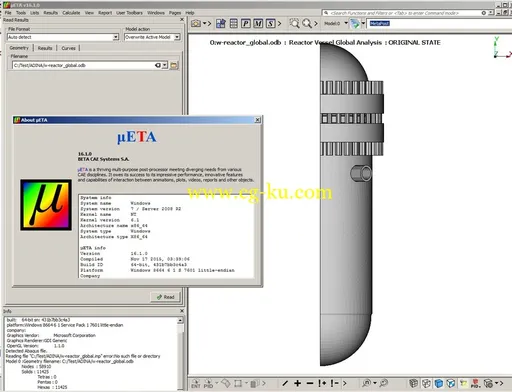Screen dimensions: 512x392
Task: Click the PID pick icon in bottom toolbar
Action: click(x=208, y=383)
